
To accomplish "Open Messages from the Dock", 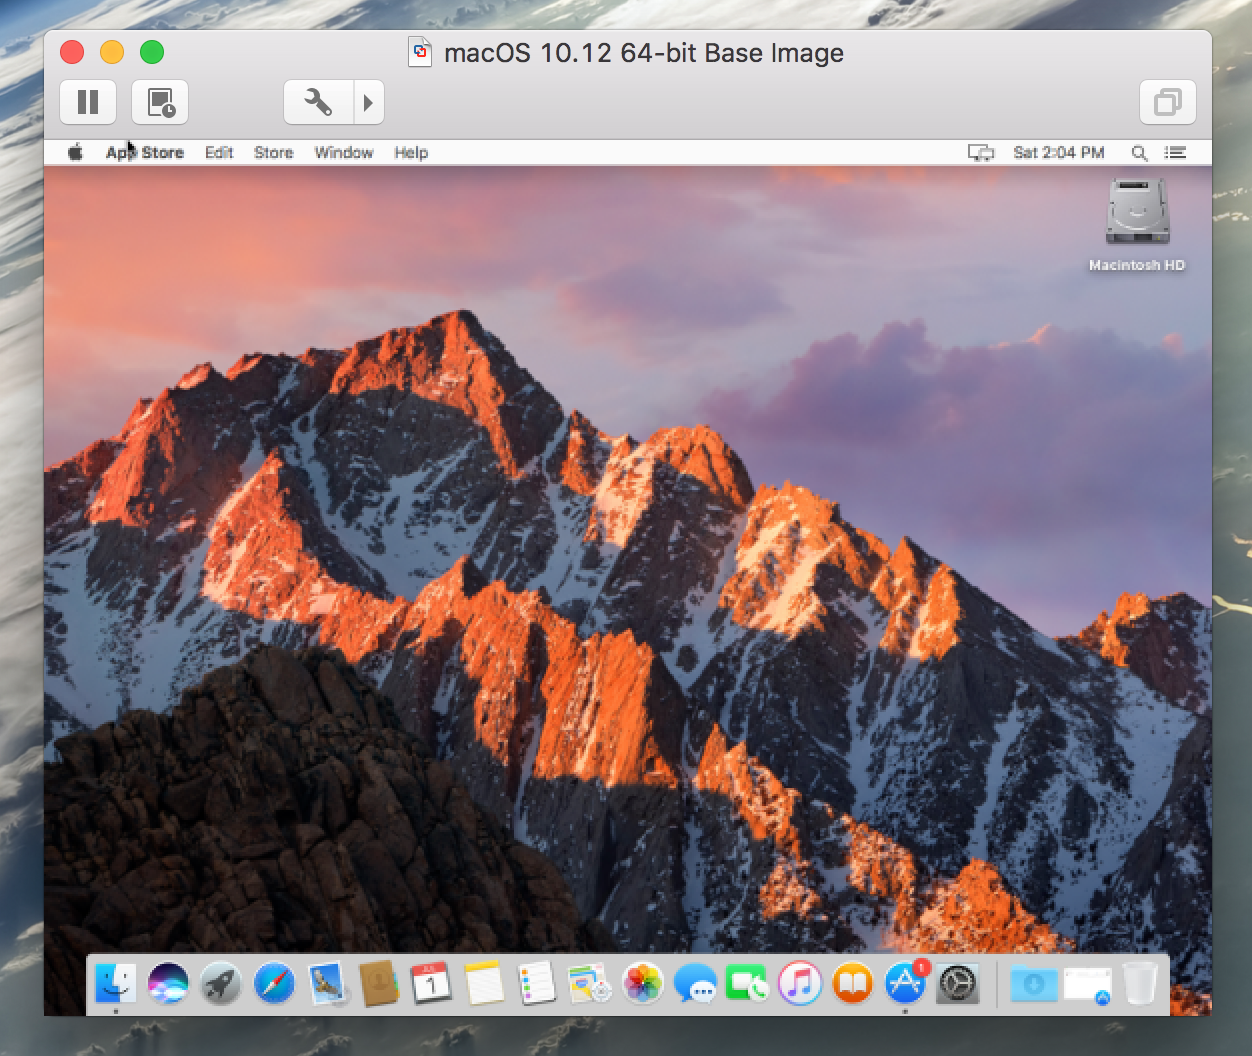I will point(694,984).
